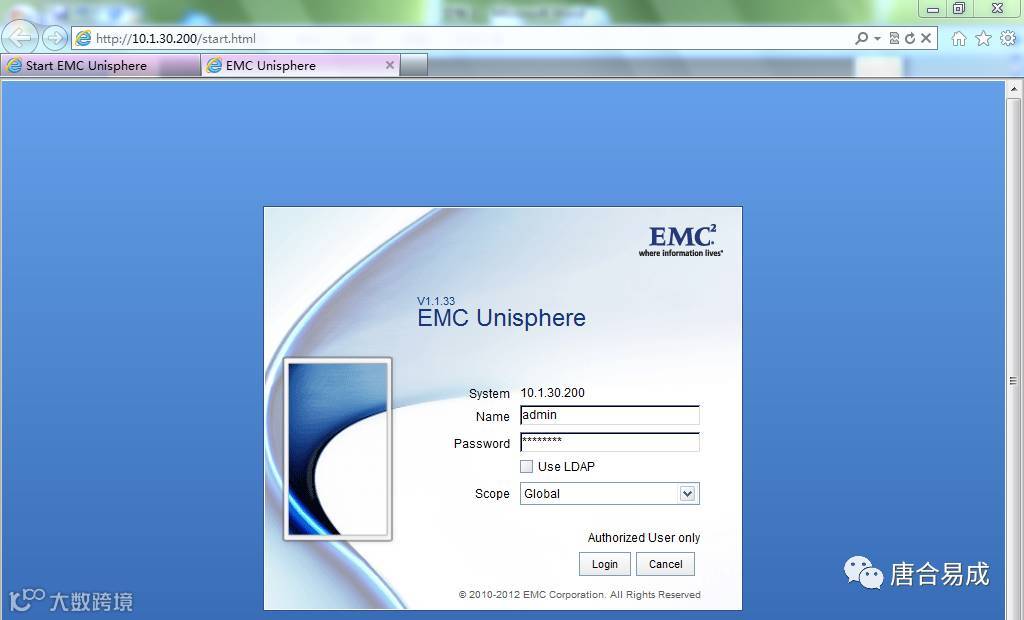The width and height of the screenshot is (1024, 620).
Task: Click the Password input field
Action: [610, 442]
